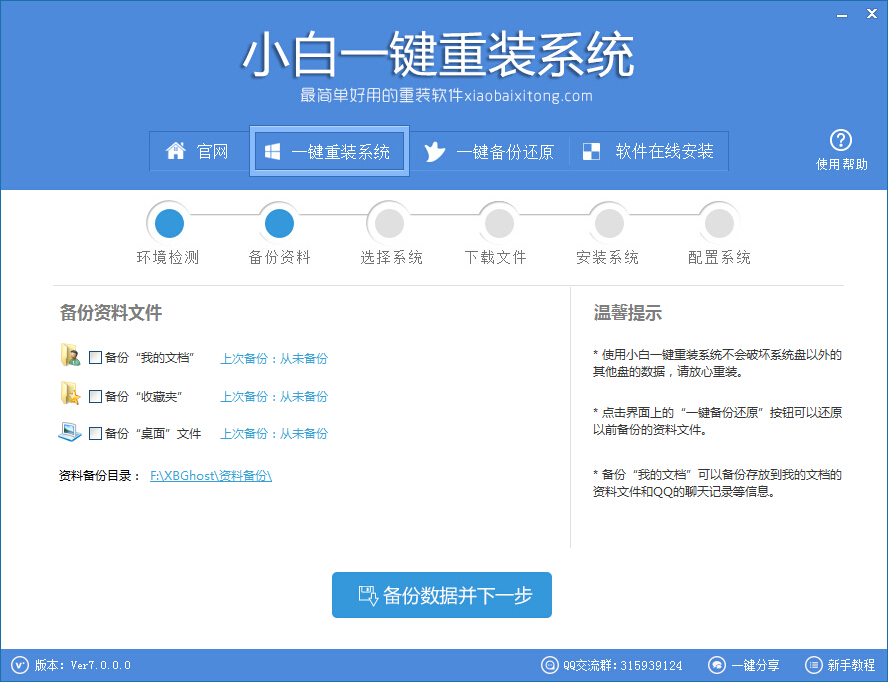Click the 桌面 monitor icon

[x=71, y=432]
